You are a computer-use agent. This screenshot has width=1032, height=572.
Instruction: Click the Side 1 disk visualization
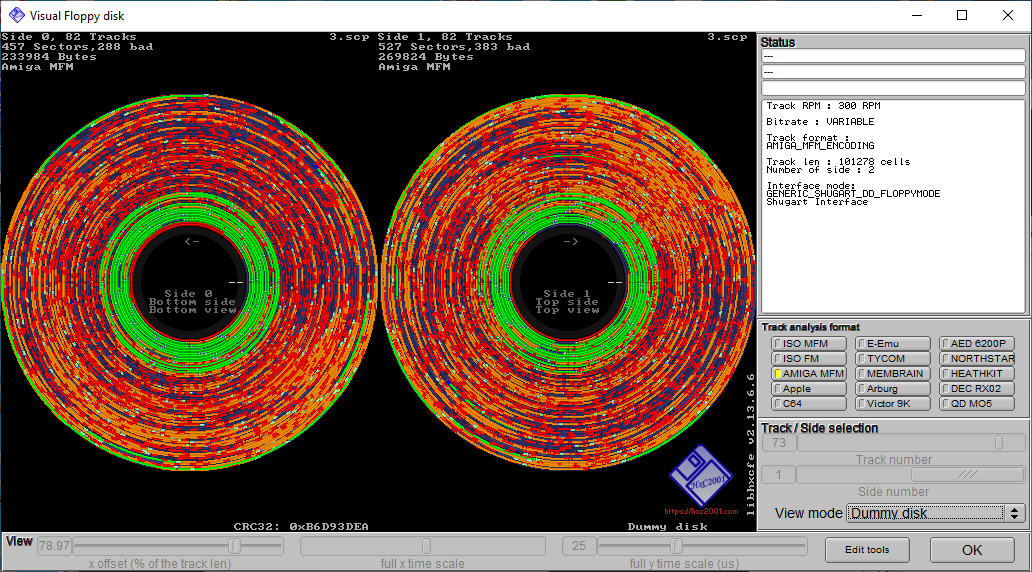[569, 282]
